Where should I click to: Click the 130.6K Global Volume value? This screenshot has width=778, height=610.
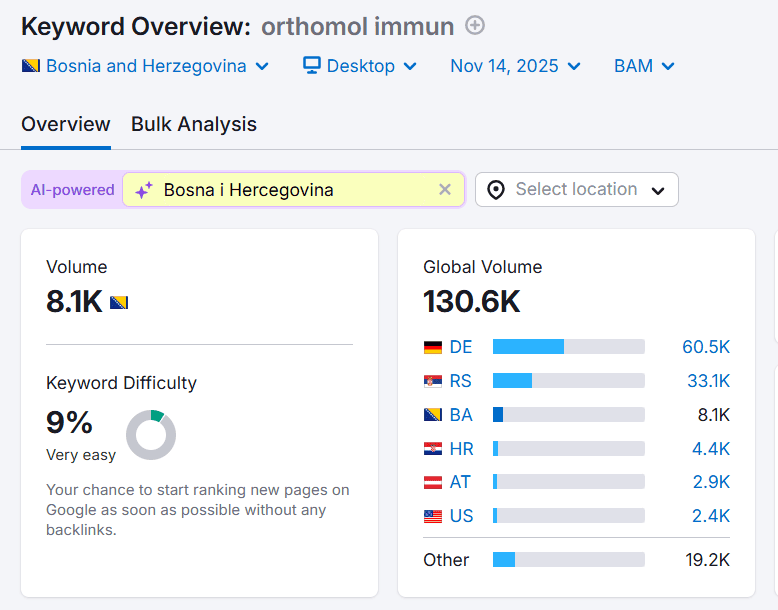[471, 301]
